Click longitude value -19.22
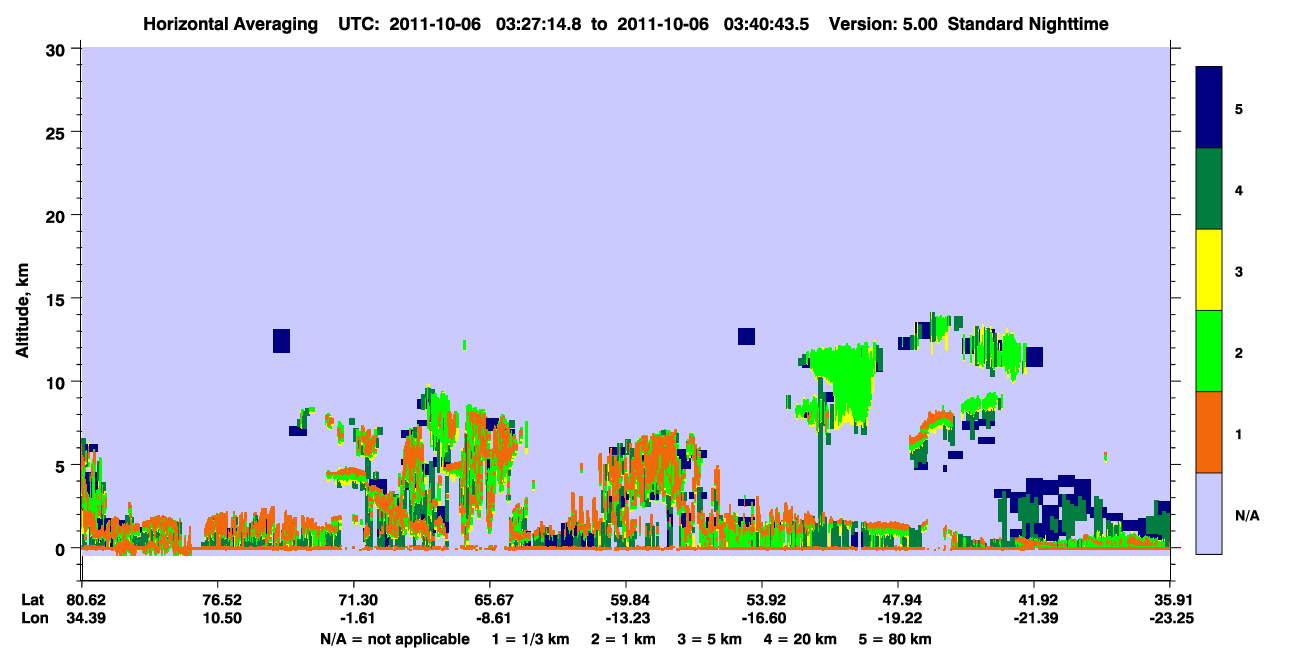Image resolution: width=1300 pixels, height=667 pixels. coord(898,619)
